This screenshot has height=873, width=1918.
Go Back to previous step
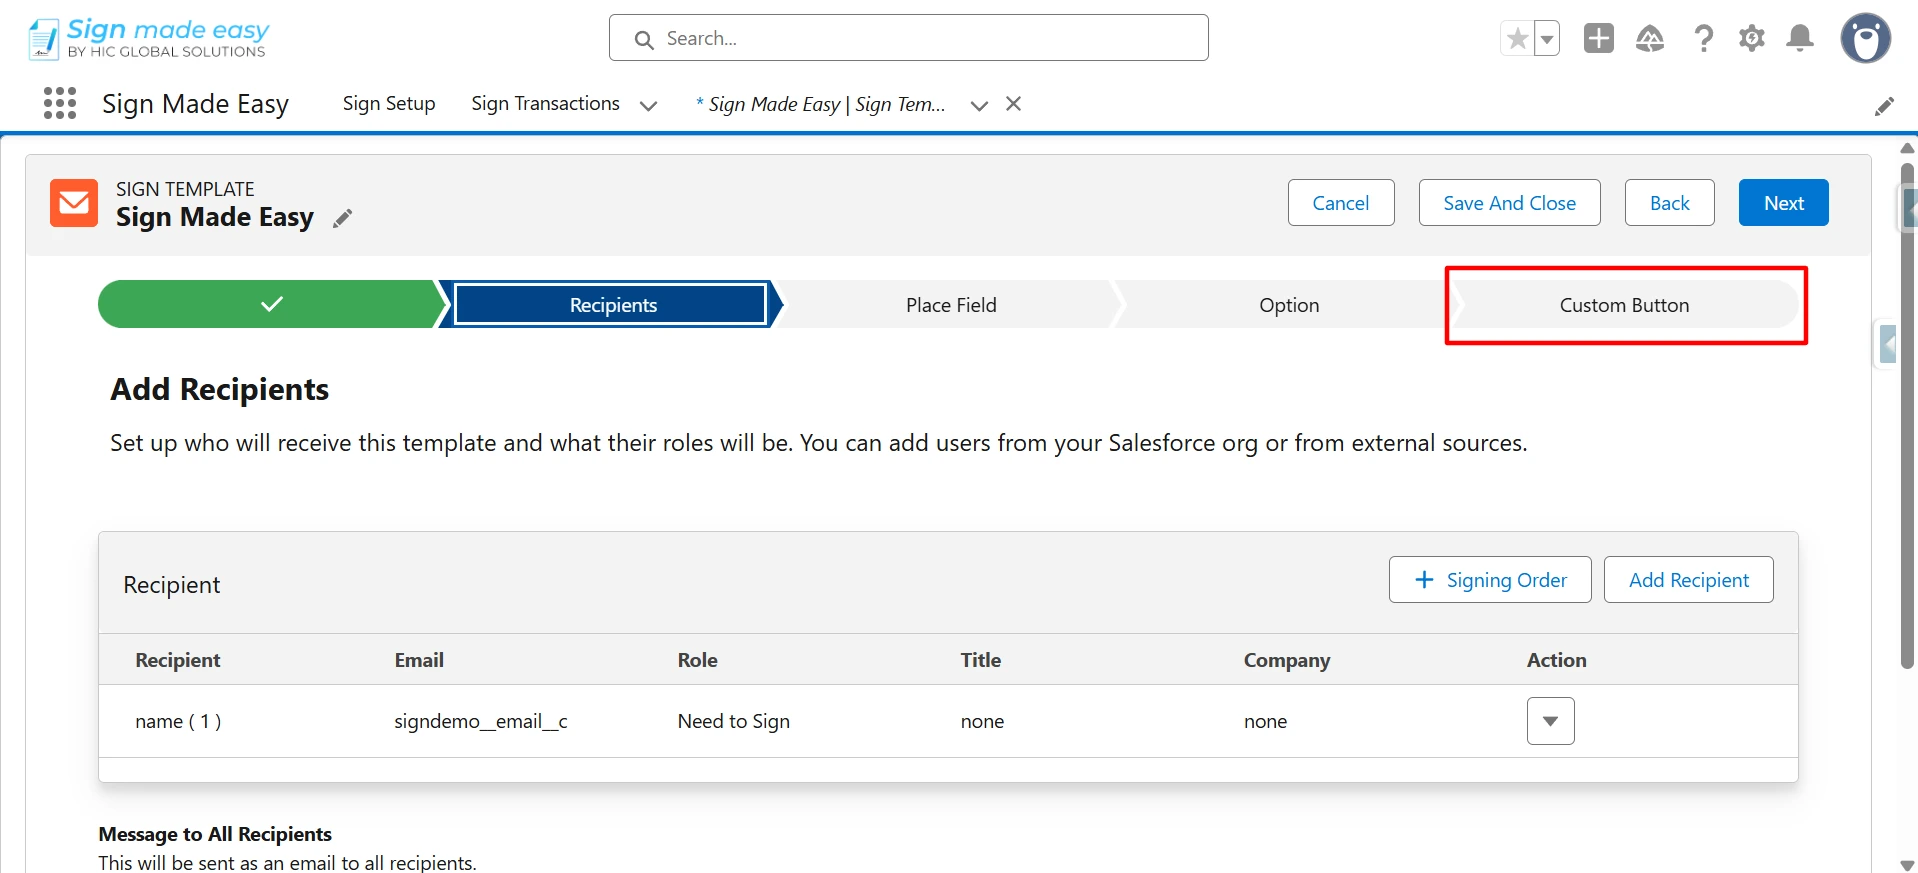[x=1669, y=203]
